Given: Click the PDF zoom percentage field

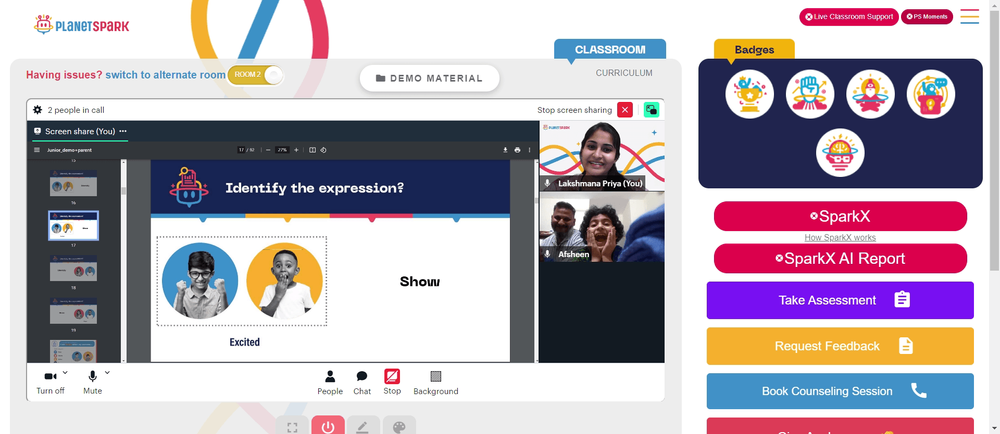Looking at the screenshot, I should (282, 150).
